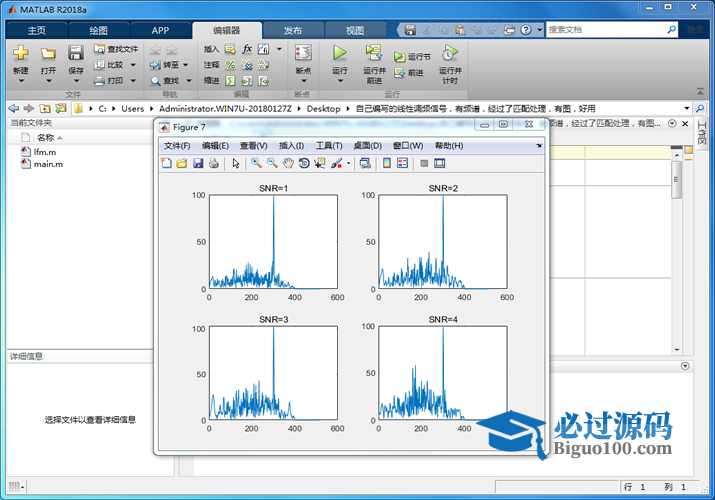This screenshot has width=715, height=500.
Task: Click the rotate 3D tool icon
Action: [303, 163]
